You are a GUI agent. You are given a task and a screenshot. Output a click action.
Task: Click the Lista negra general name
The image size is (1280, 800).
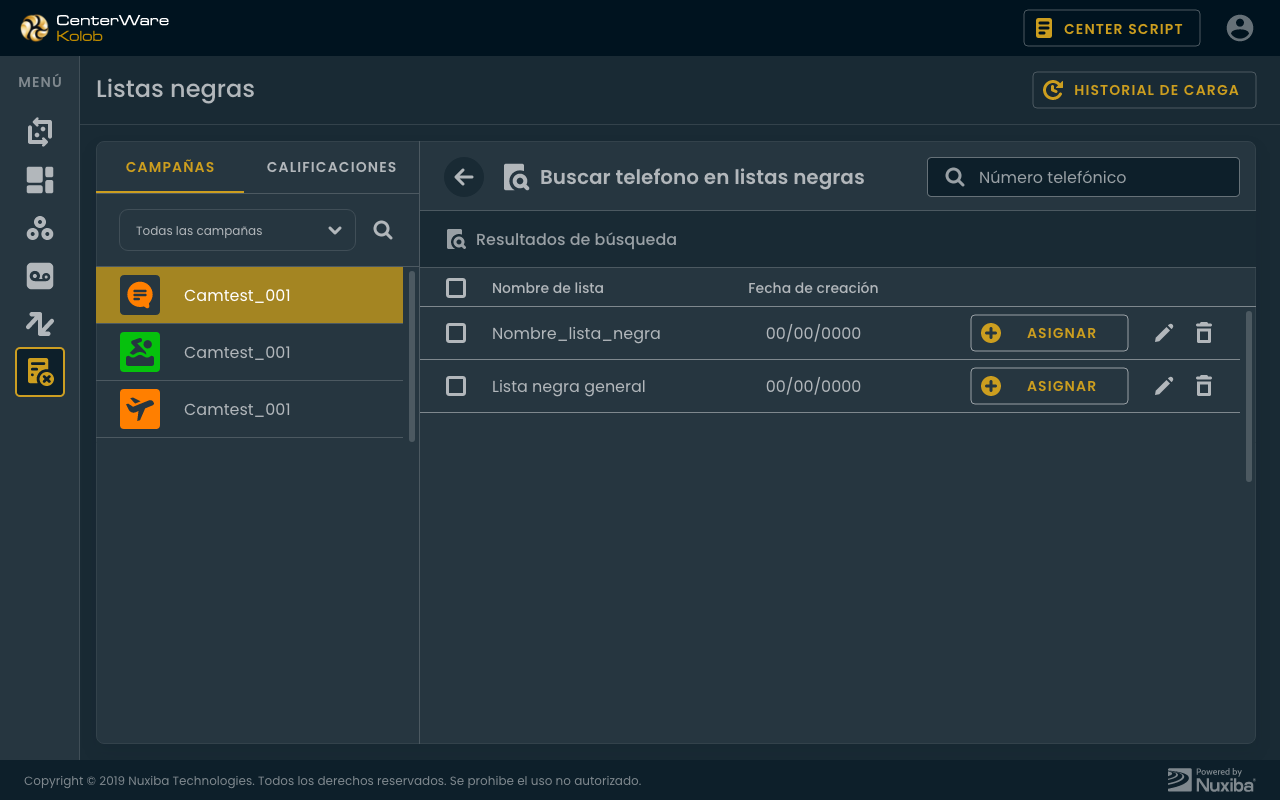point(569,386)
